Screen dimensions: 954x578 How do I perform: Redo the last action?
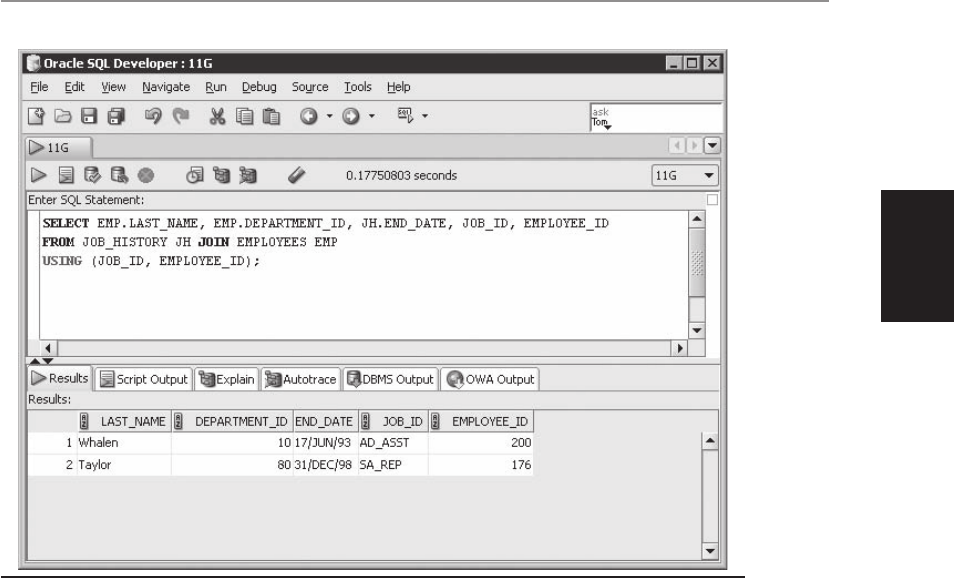[181, 116]
